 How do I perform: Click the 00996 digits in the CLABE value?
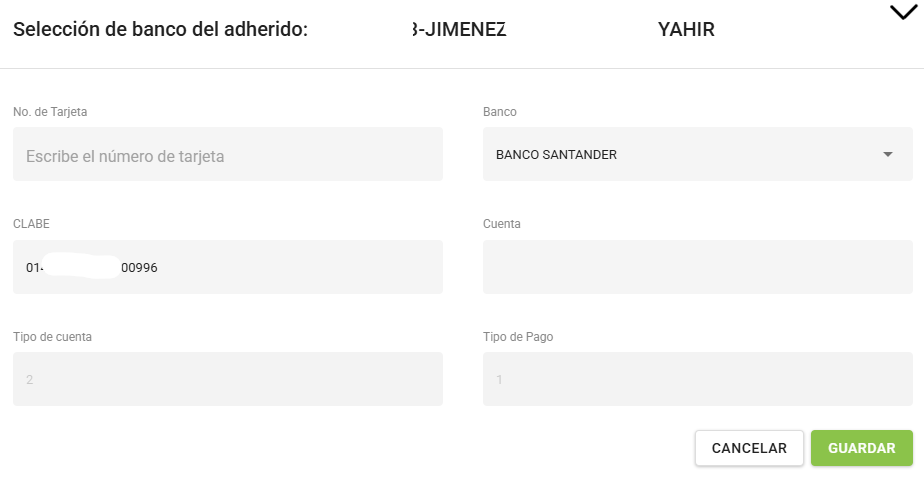[139, 268]
